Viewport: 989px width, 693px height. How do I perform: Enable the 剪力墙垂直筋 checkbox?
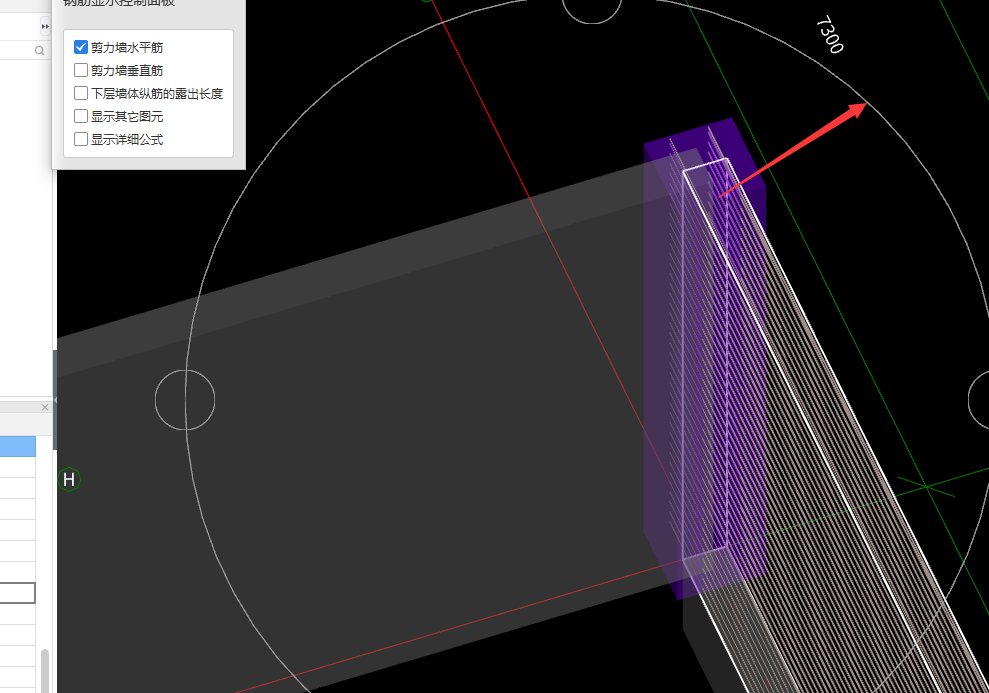81,70
